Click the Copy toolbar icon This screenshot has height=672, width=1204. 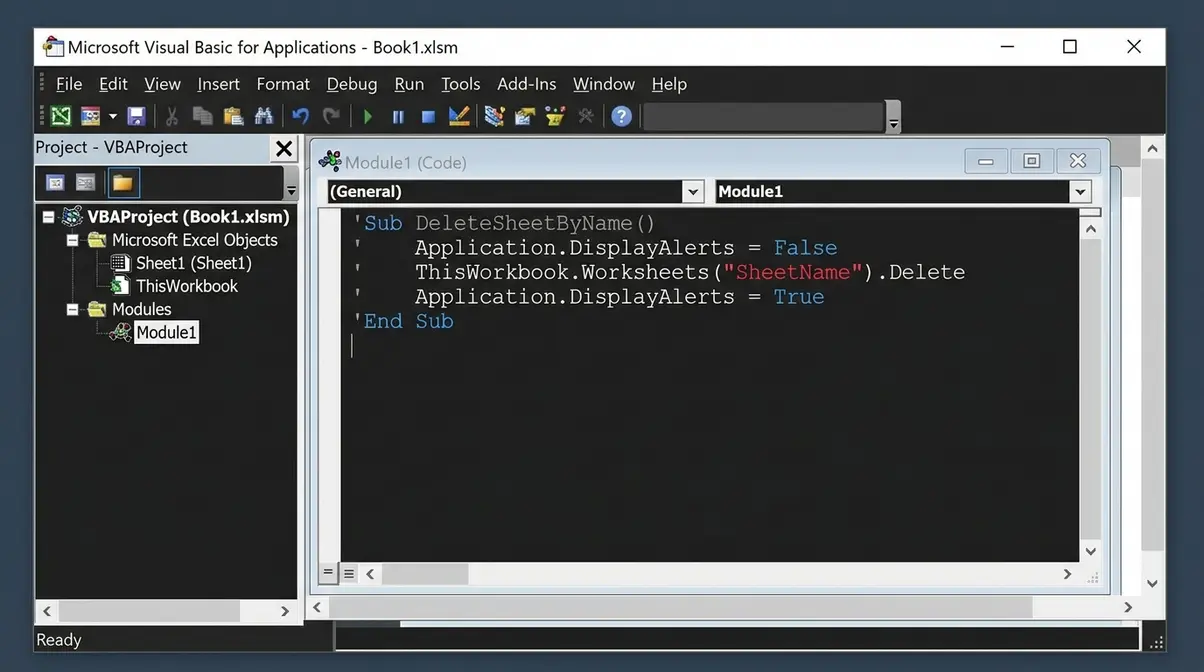203,116
